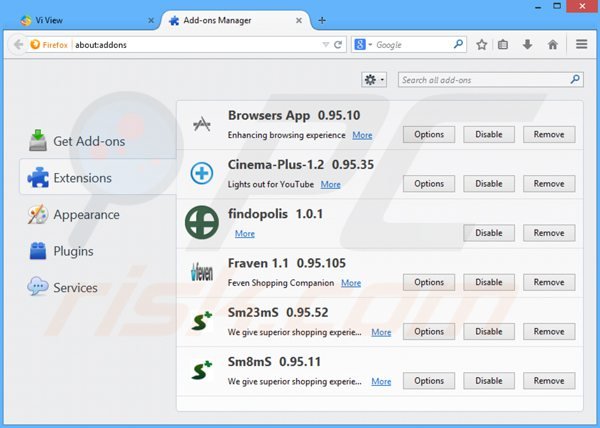Open Options for Sm23mS
The height and width of the screenshot is (428, 600).
[x=429, y=331]
